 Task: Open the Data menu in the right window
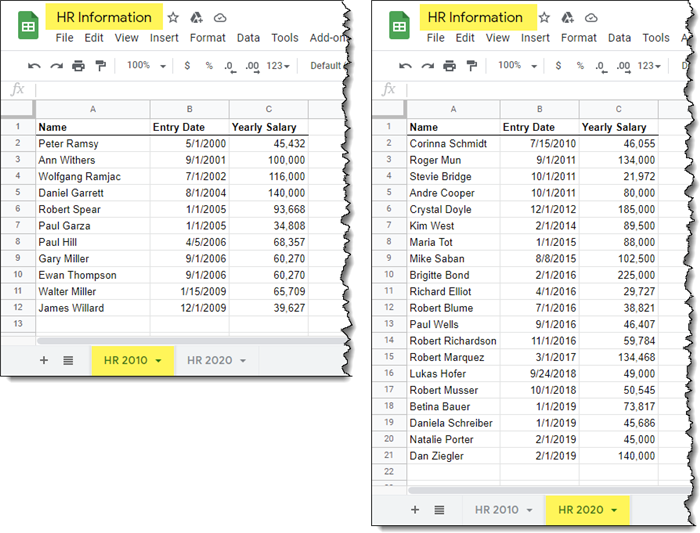click(x=619, y=38)
